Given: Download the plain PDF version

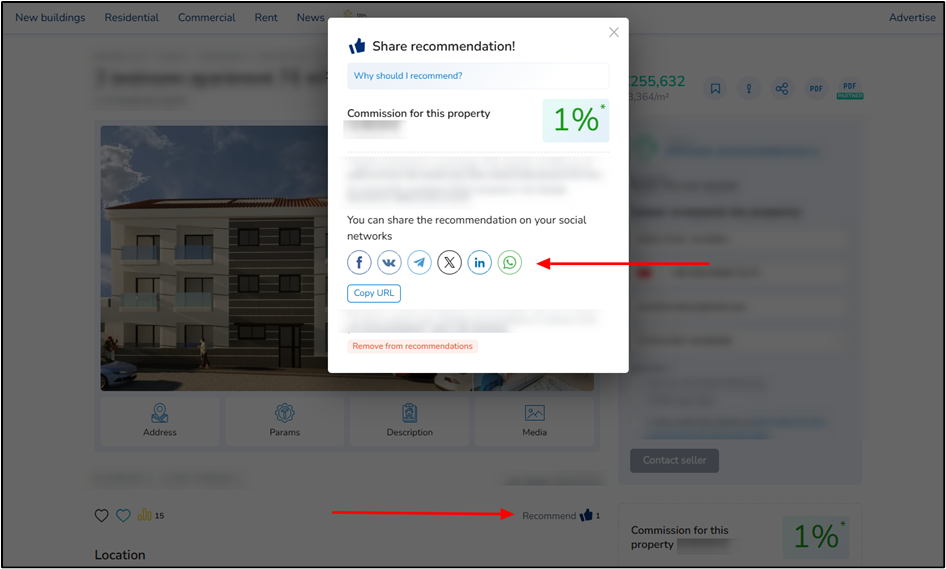Looking at the screenshot, I should pos(816,89).
